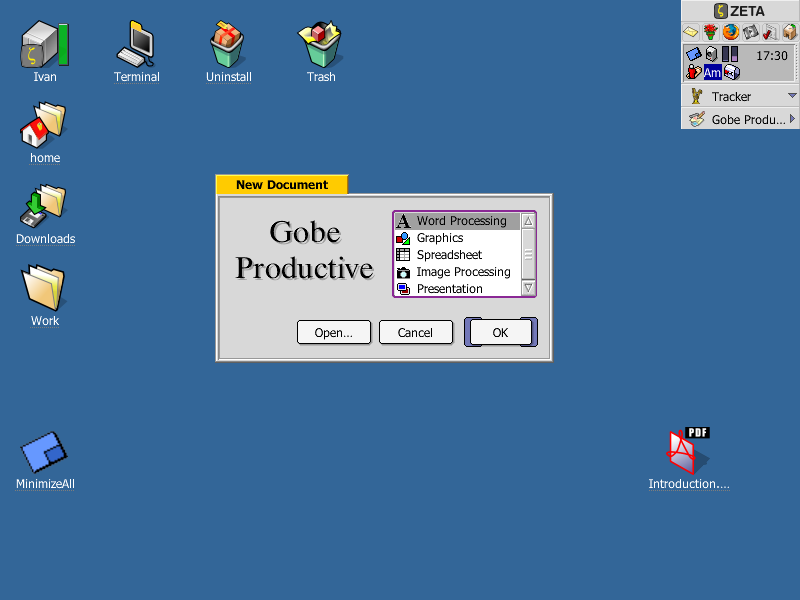Click the list scroll down arrow
This screenshot has width=800, height=600.
(528, 288)
